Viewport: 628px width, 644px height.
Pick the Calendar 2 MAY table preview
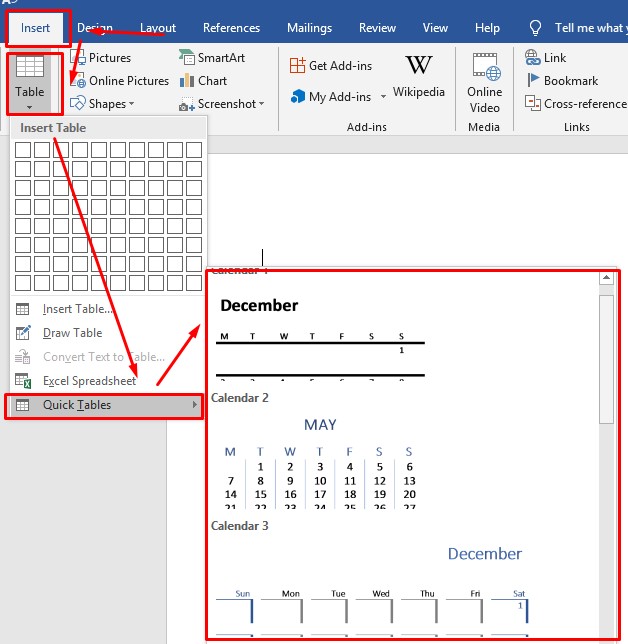tap(320, 464)
